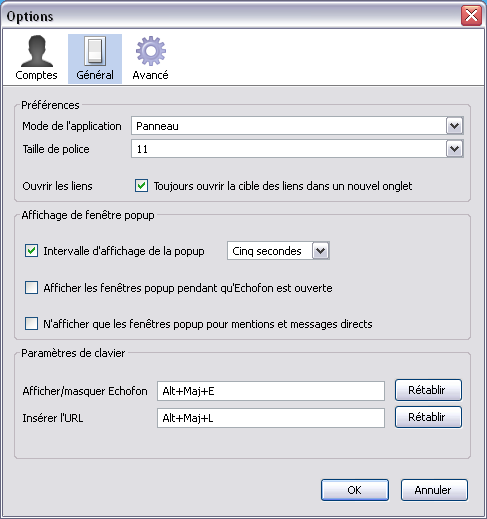The image size is (487, 519).
Task: Close the Options dialog with the red X
Action: (x=471, y=15)
